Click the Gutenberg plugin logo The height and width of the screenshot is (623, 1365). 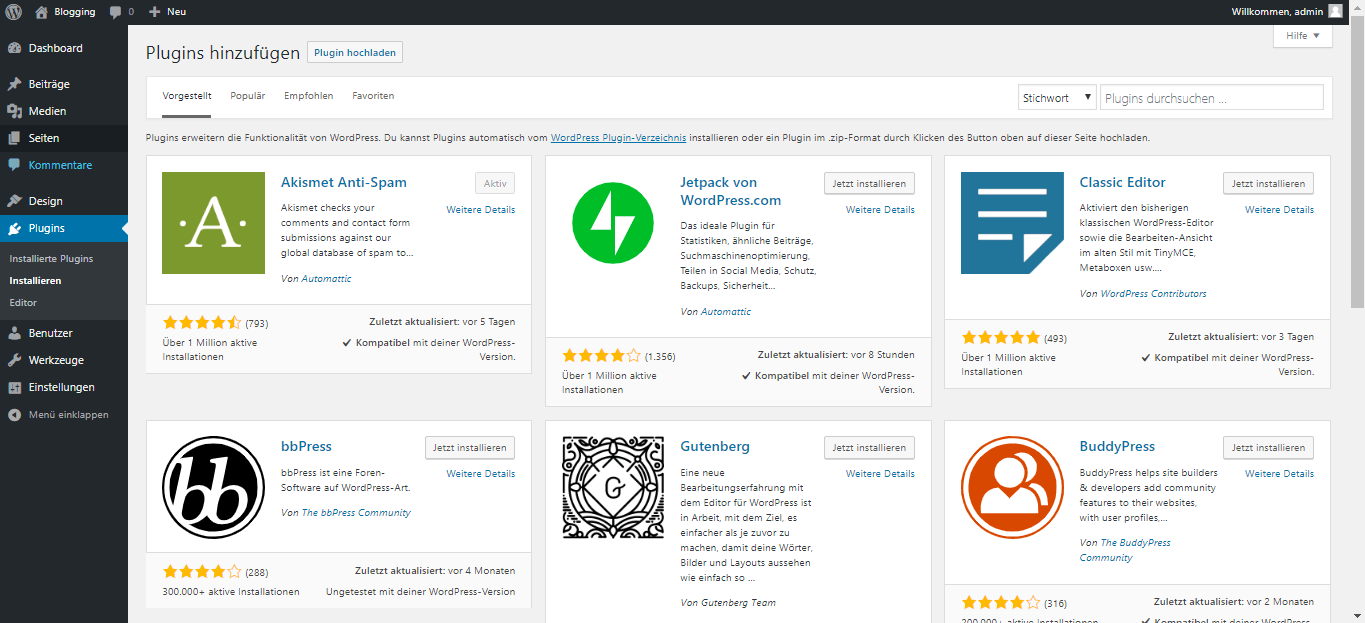click(612, 487)
